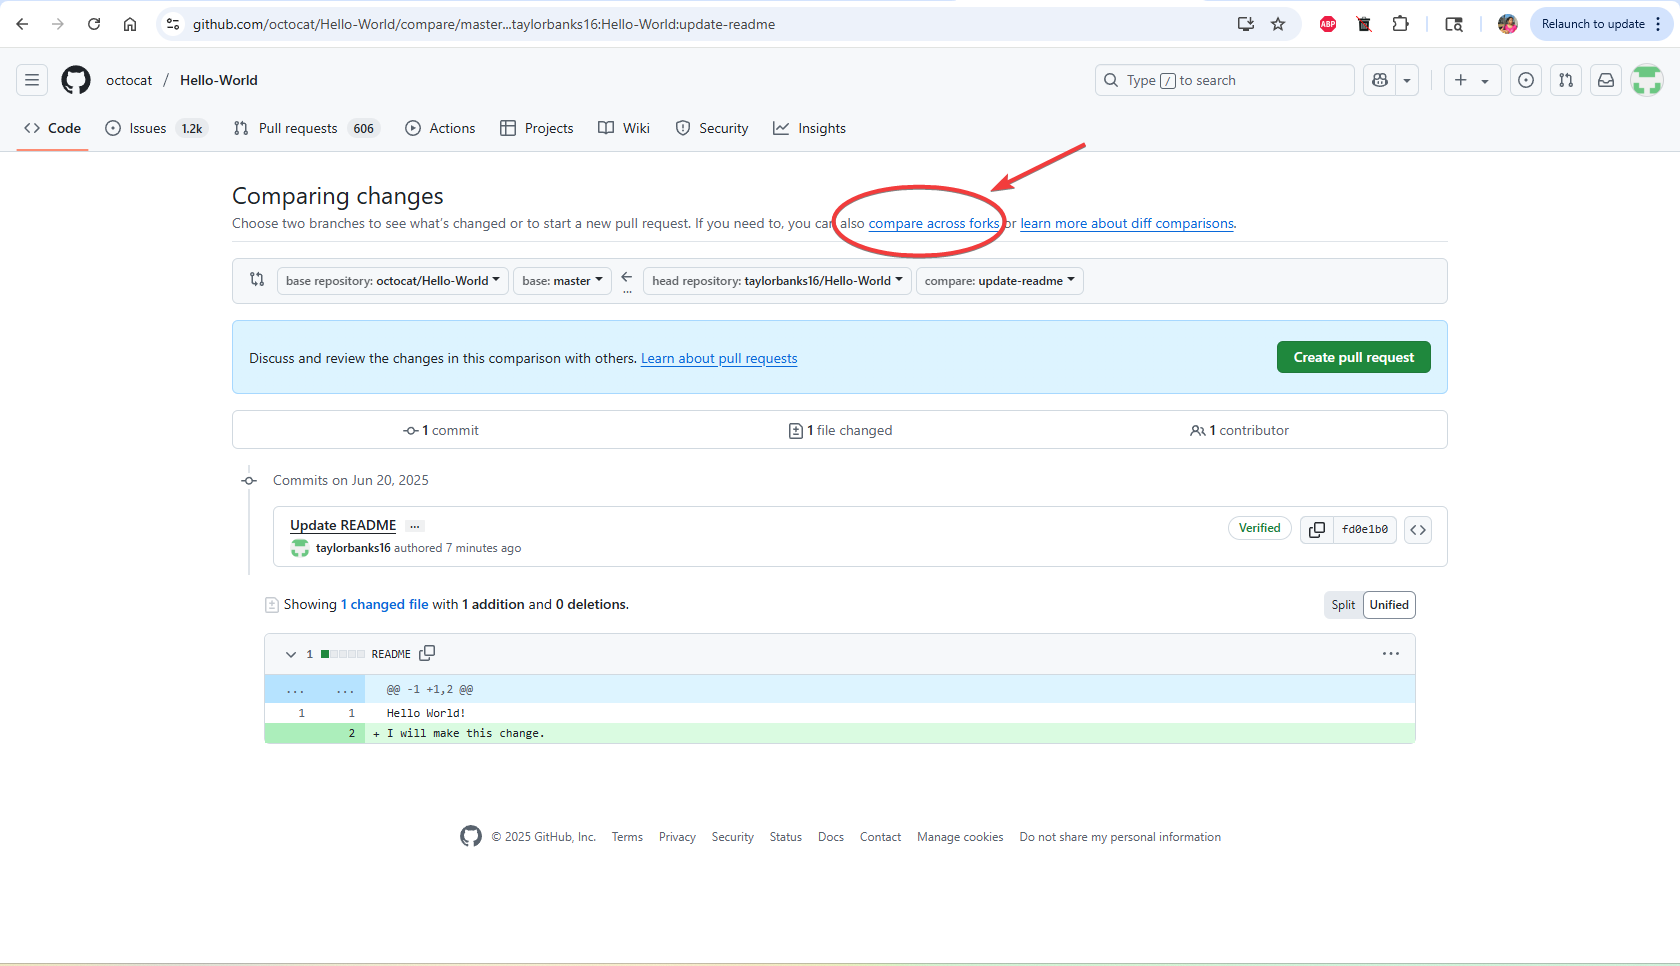Switch to the Actions tab
The width and height of the screenshot is (1680, 966).
(x=440, y=128)
